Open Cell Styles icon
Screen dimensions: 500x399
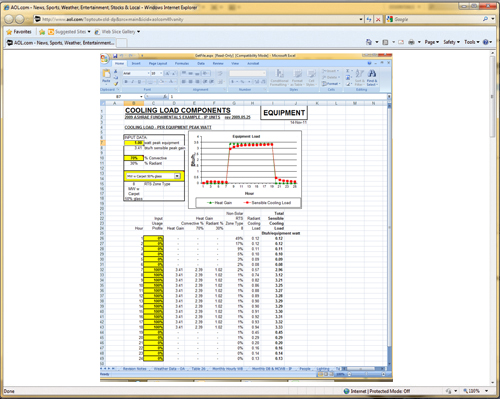click(x=311, y=78)
